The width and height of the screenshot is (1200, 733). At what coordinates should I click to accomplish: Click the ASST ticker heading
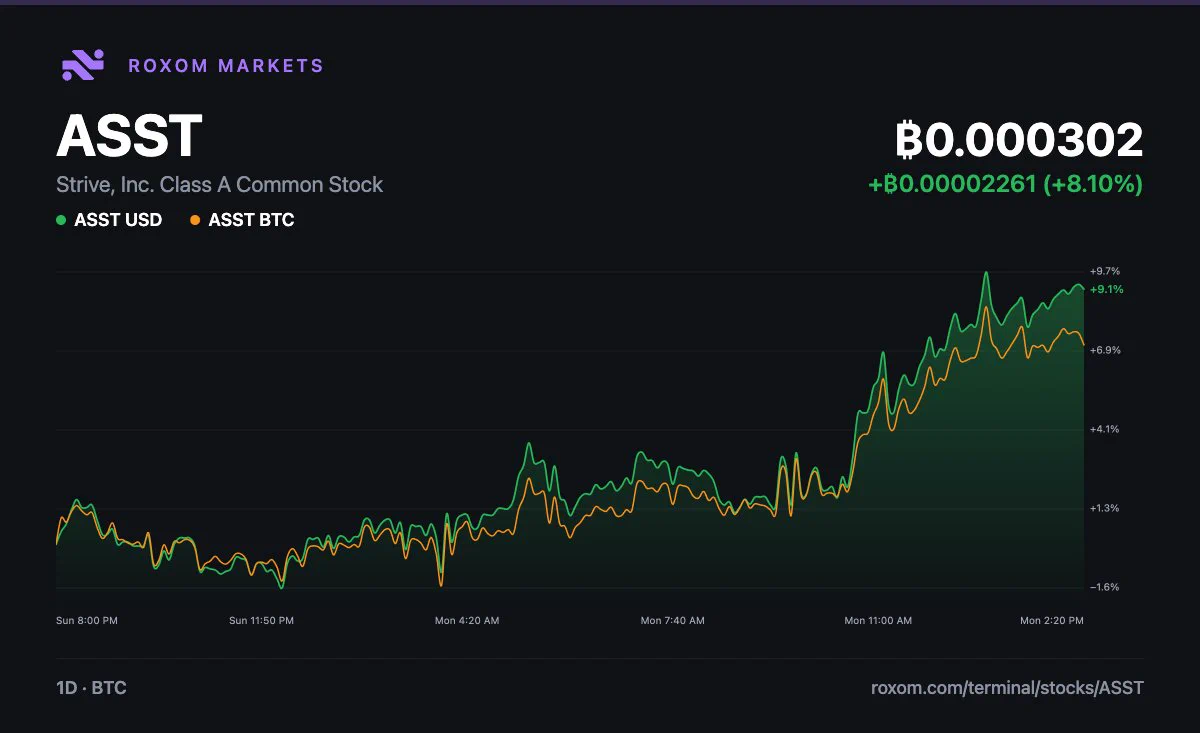pos(129,136)
